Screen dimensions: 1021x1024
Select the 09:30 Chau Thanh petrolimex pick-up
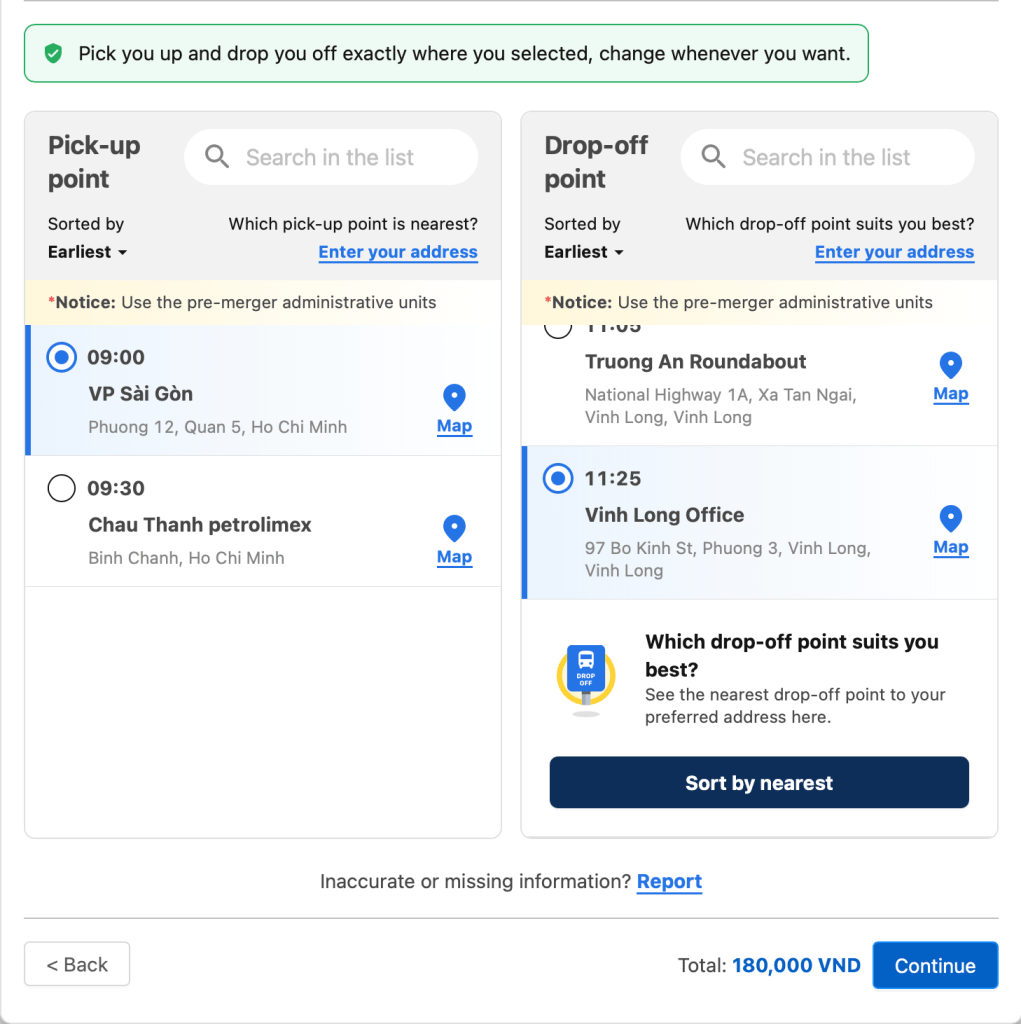click(61, 488)
